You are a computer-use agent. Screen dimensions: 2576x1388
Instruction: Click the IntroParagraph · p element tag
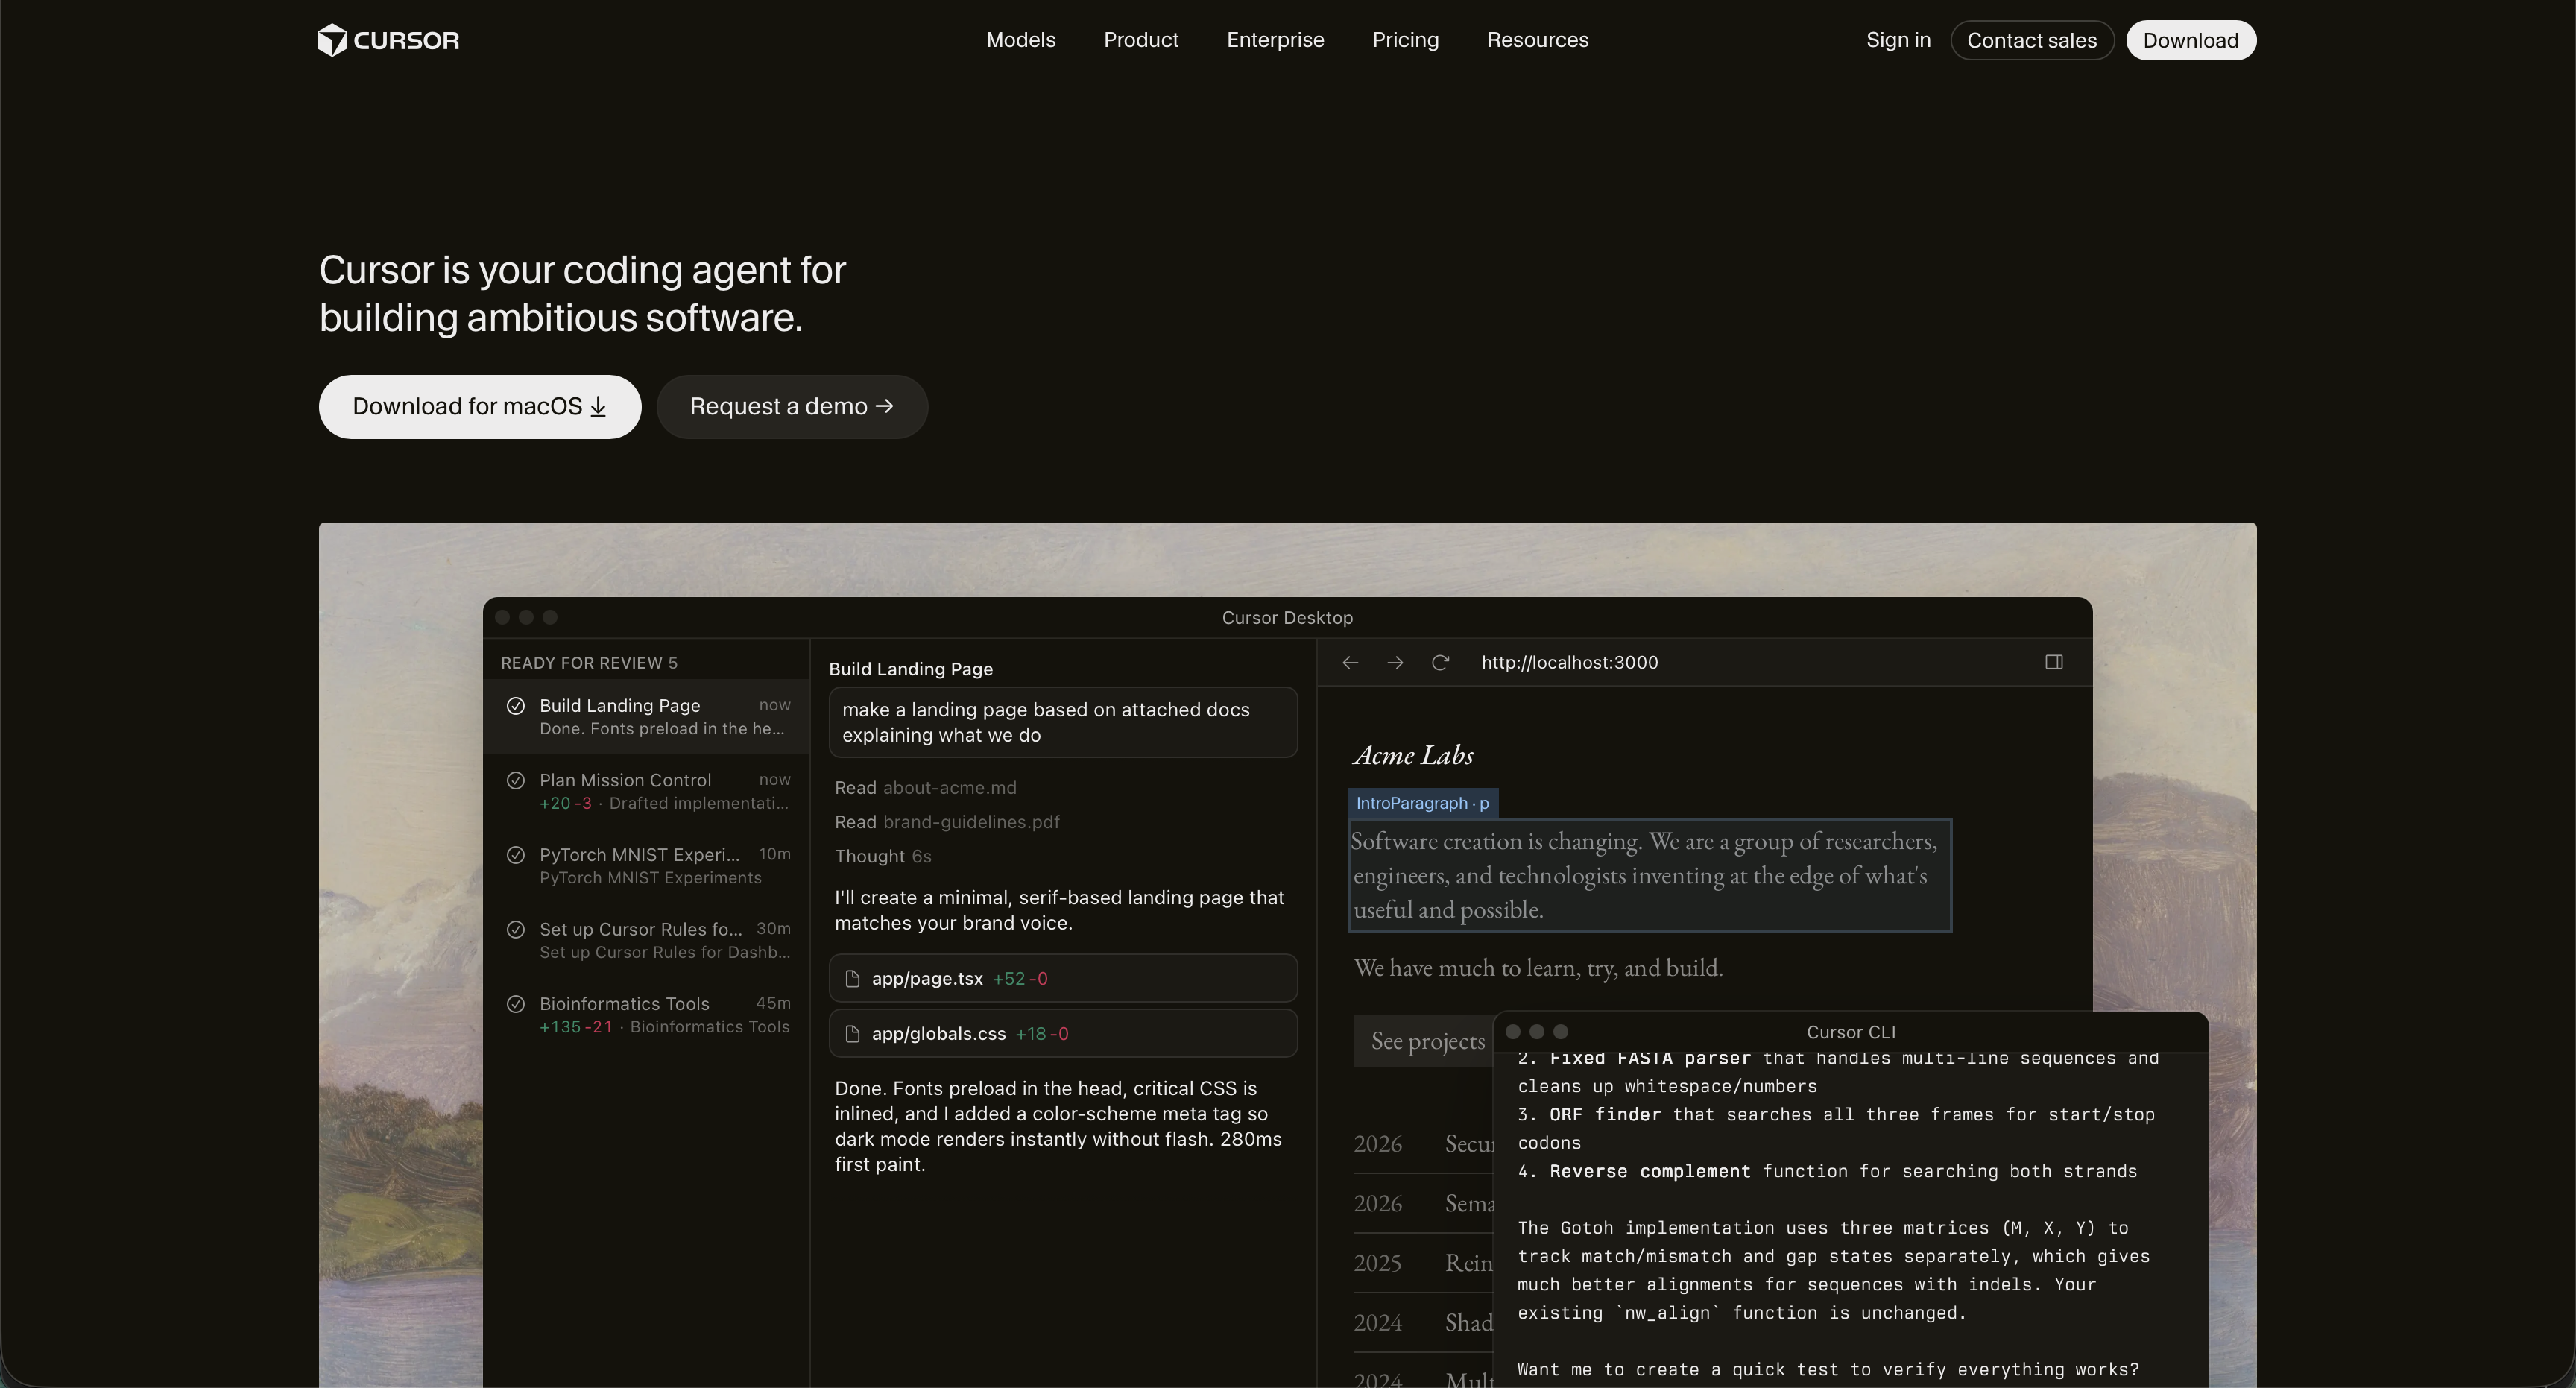coord(1422,803)
